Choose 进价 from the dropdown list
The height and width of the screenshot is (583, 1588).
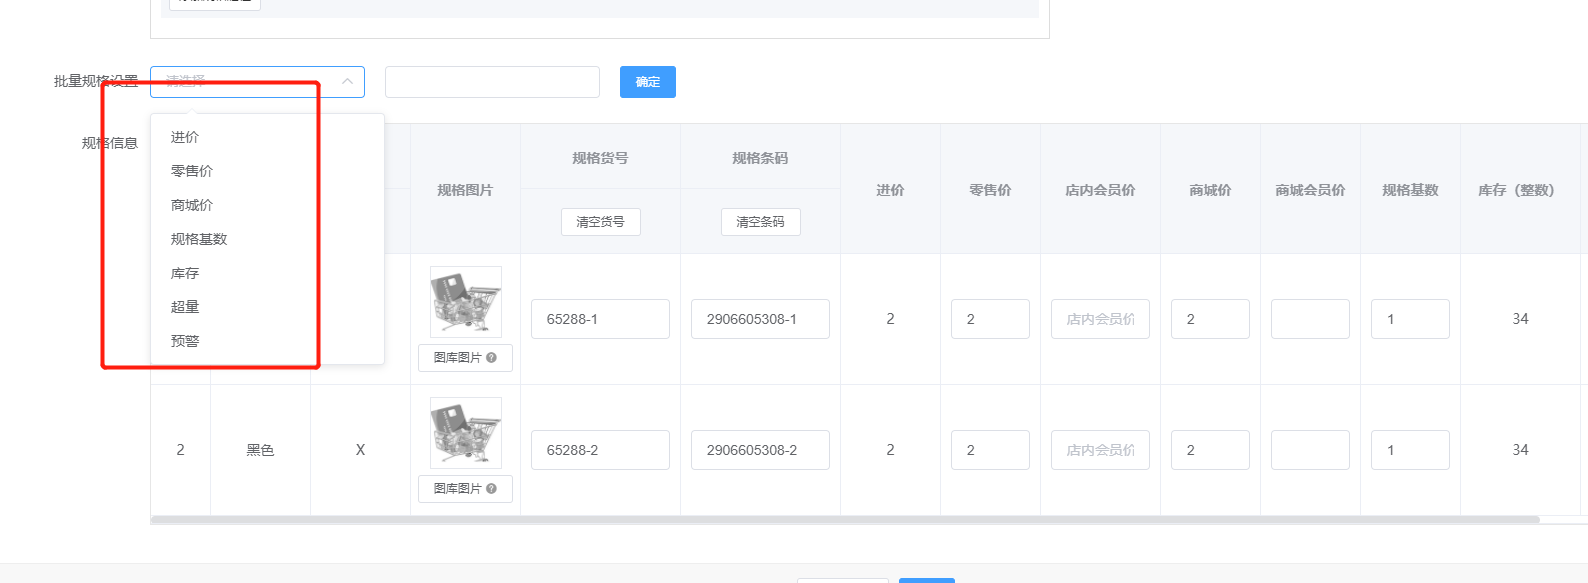[x=267, y=137]
